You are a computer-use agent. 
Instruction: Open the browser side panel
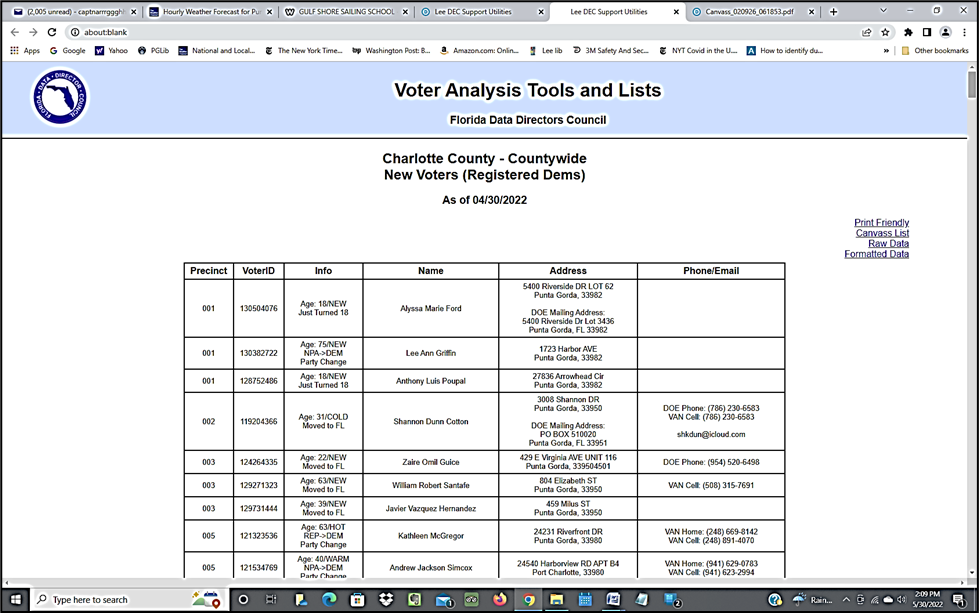927,32
